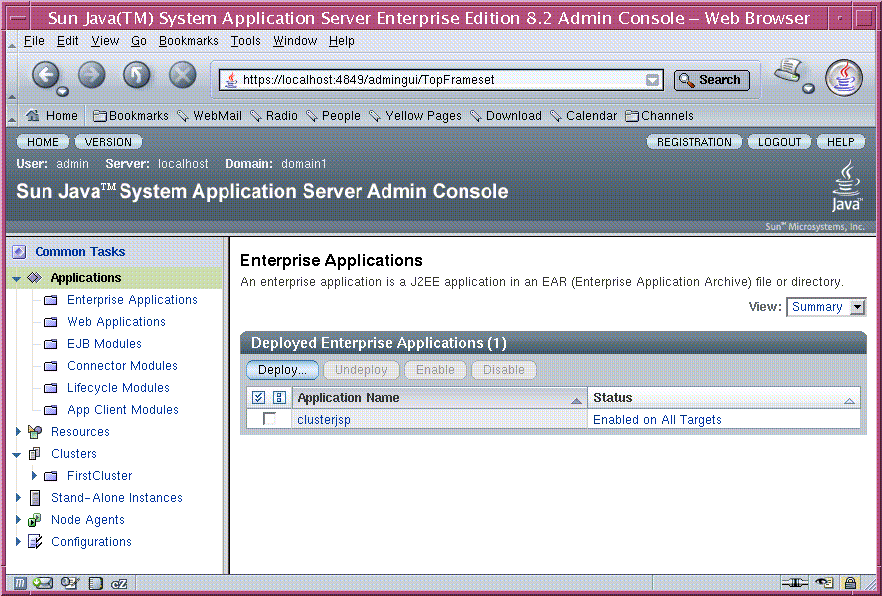This screenshot has height=596, width=882.
Task: Tick the clusterjsp row checkbox
Action: click(269, 419)
